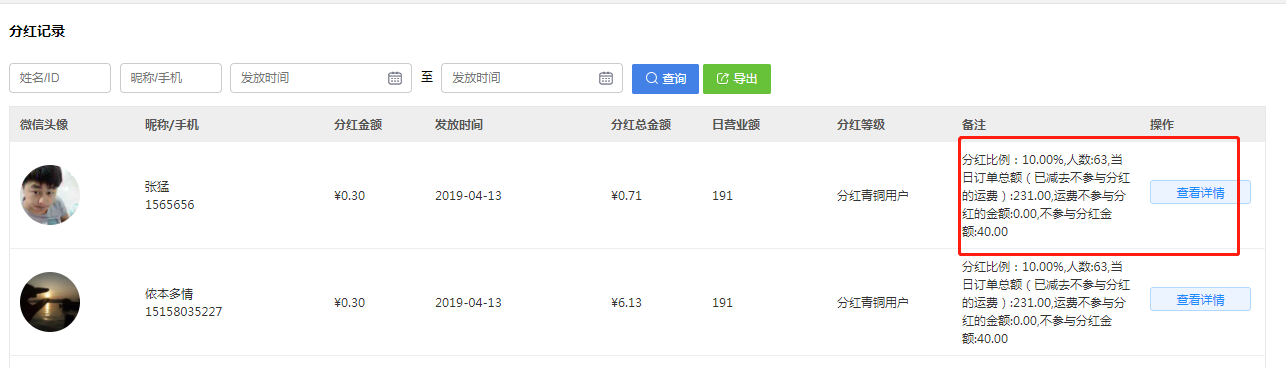Click the 备注 column header

[x=974, y=125]
